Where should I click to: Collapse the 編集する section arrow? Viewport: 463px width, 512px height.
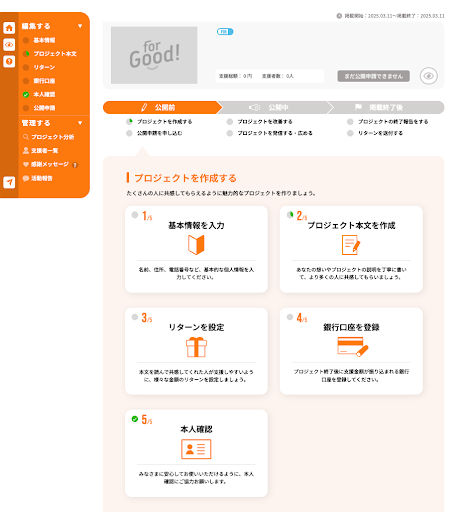pyautogui.click(x=80, y=26)
